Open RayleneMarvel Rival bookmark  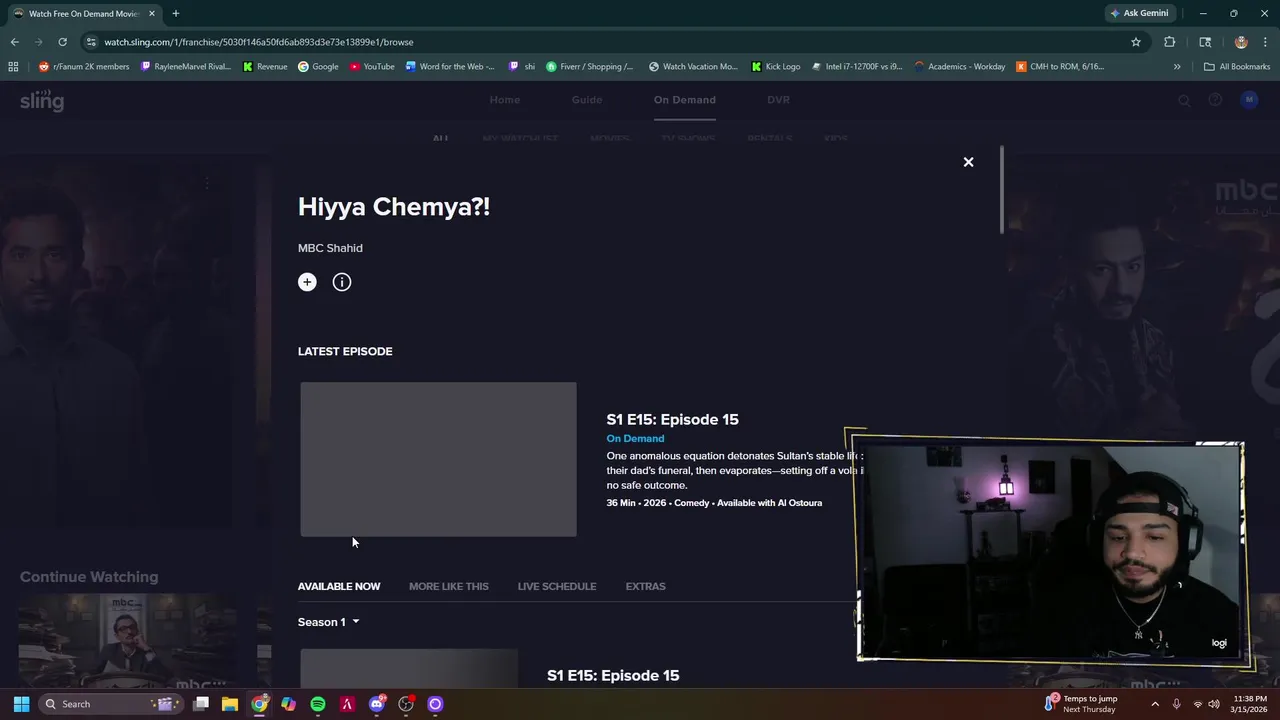(x=186, y=66)
